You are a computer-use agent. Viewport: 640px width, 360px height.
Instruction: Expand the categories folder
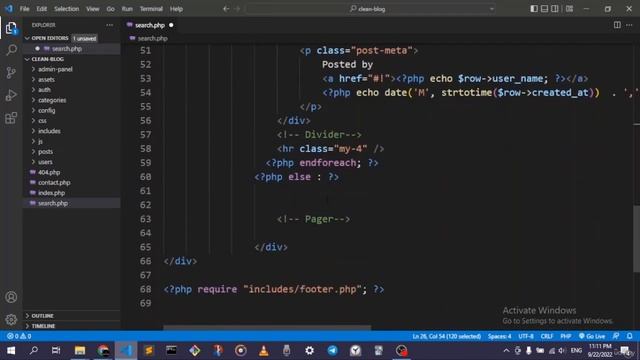tap(52, 100)
